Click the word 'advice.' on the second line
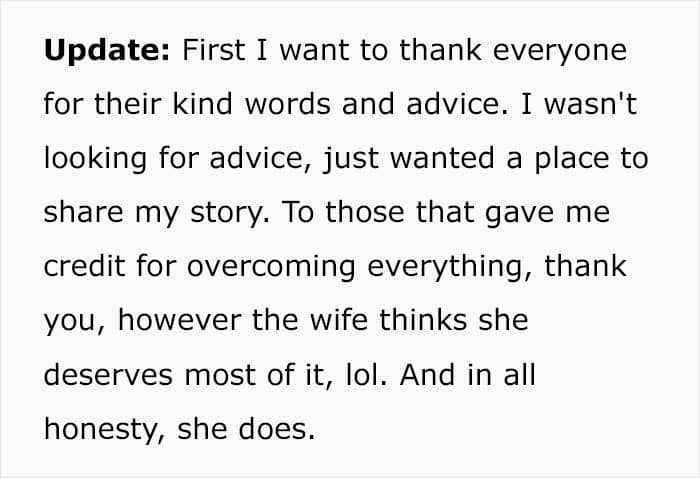 [x=457, y=103]
